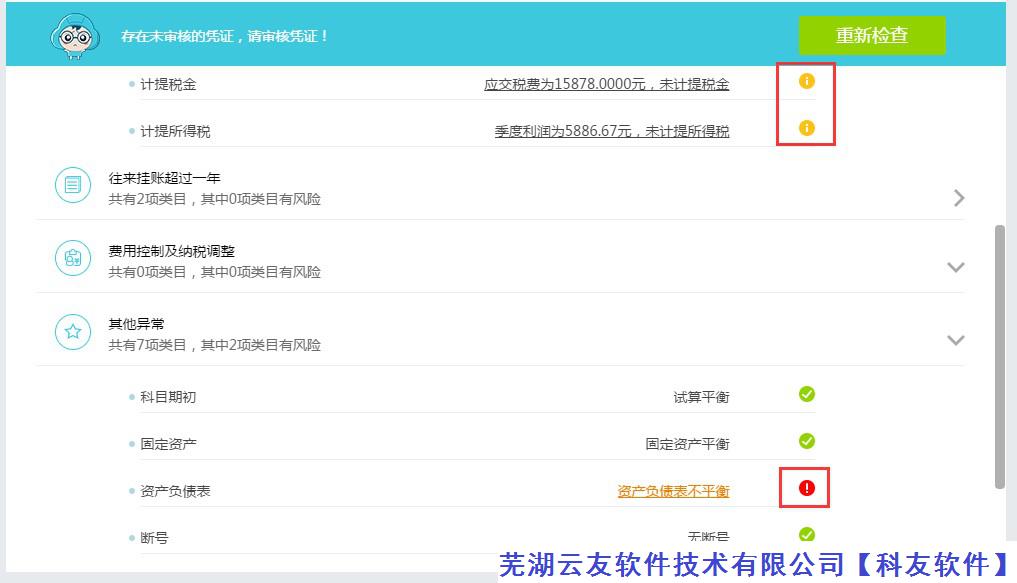The width and height of the screenshot is (1017, 583).
Task: Click the green check icon for 断号
Action: point(806,534)
